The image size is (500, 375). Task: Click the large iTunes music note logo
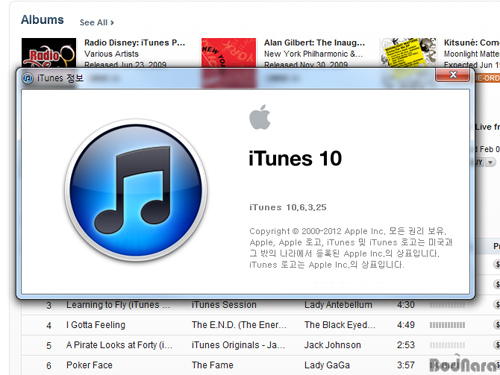click(x=136, y=190)
